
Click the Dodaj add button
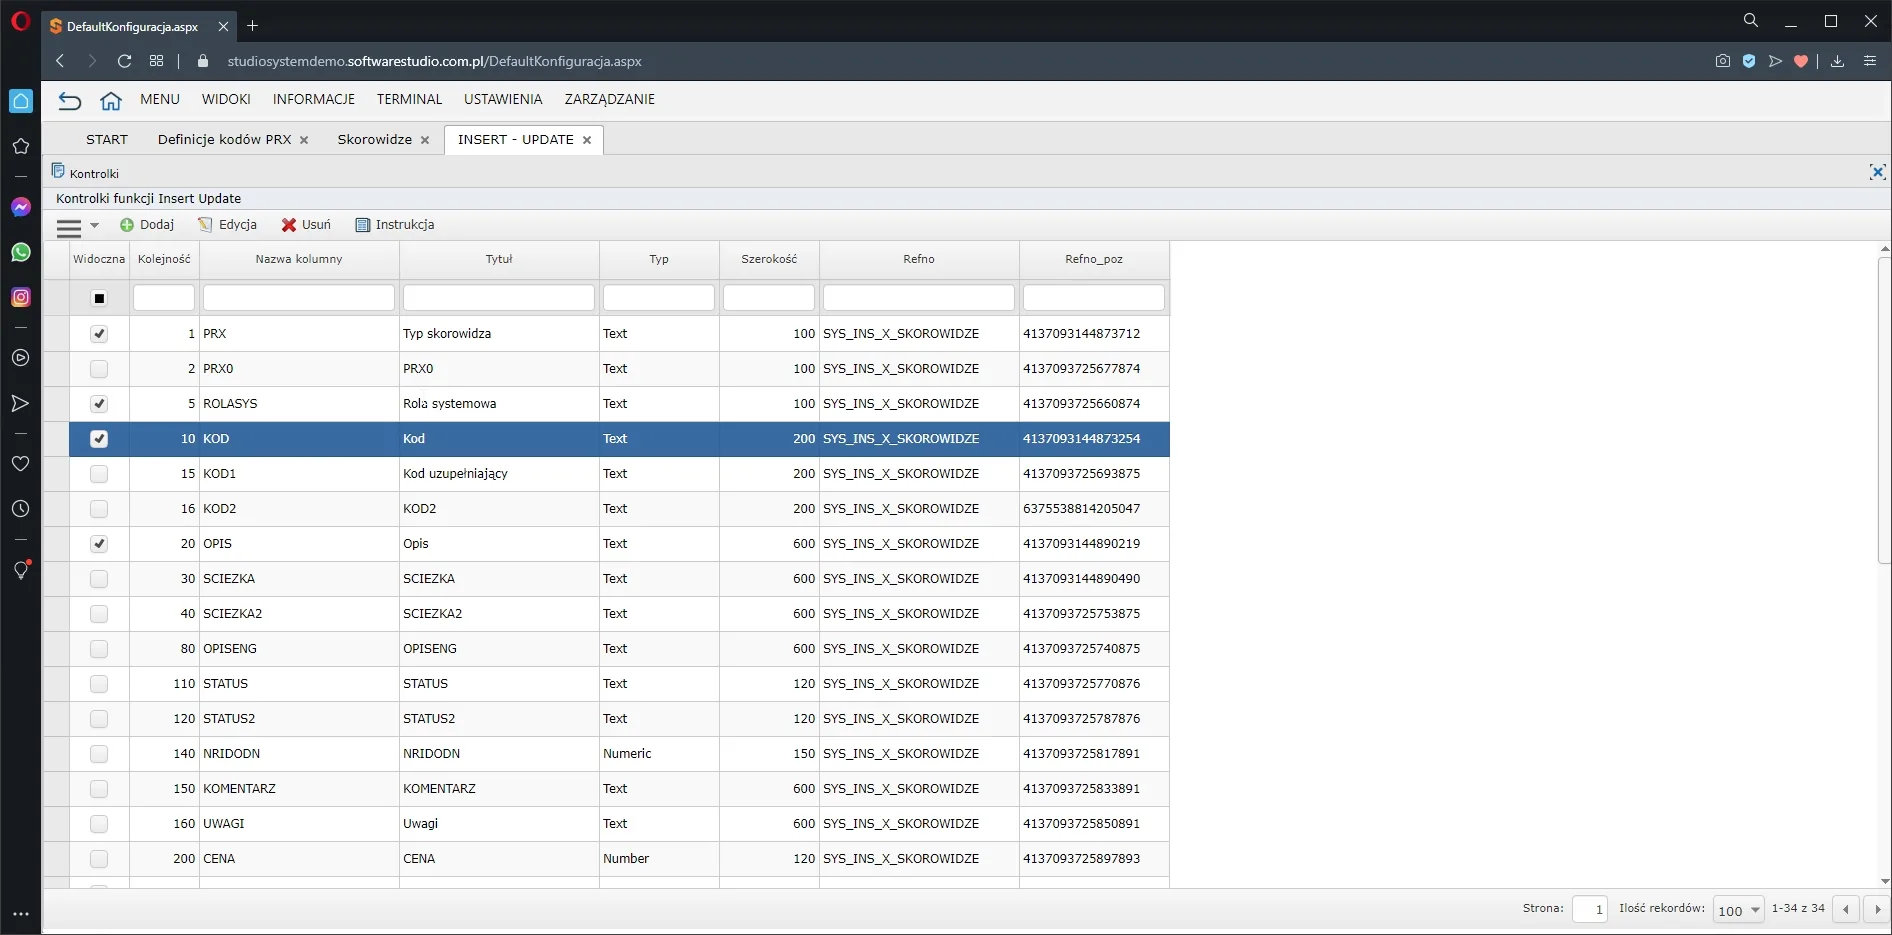coord(147,225)
